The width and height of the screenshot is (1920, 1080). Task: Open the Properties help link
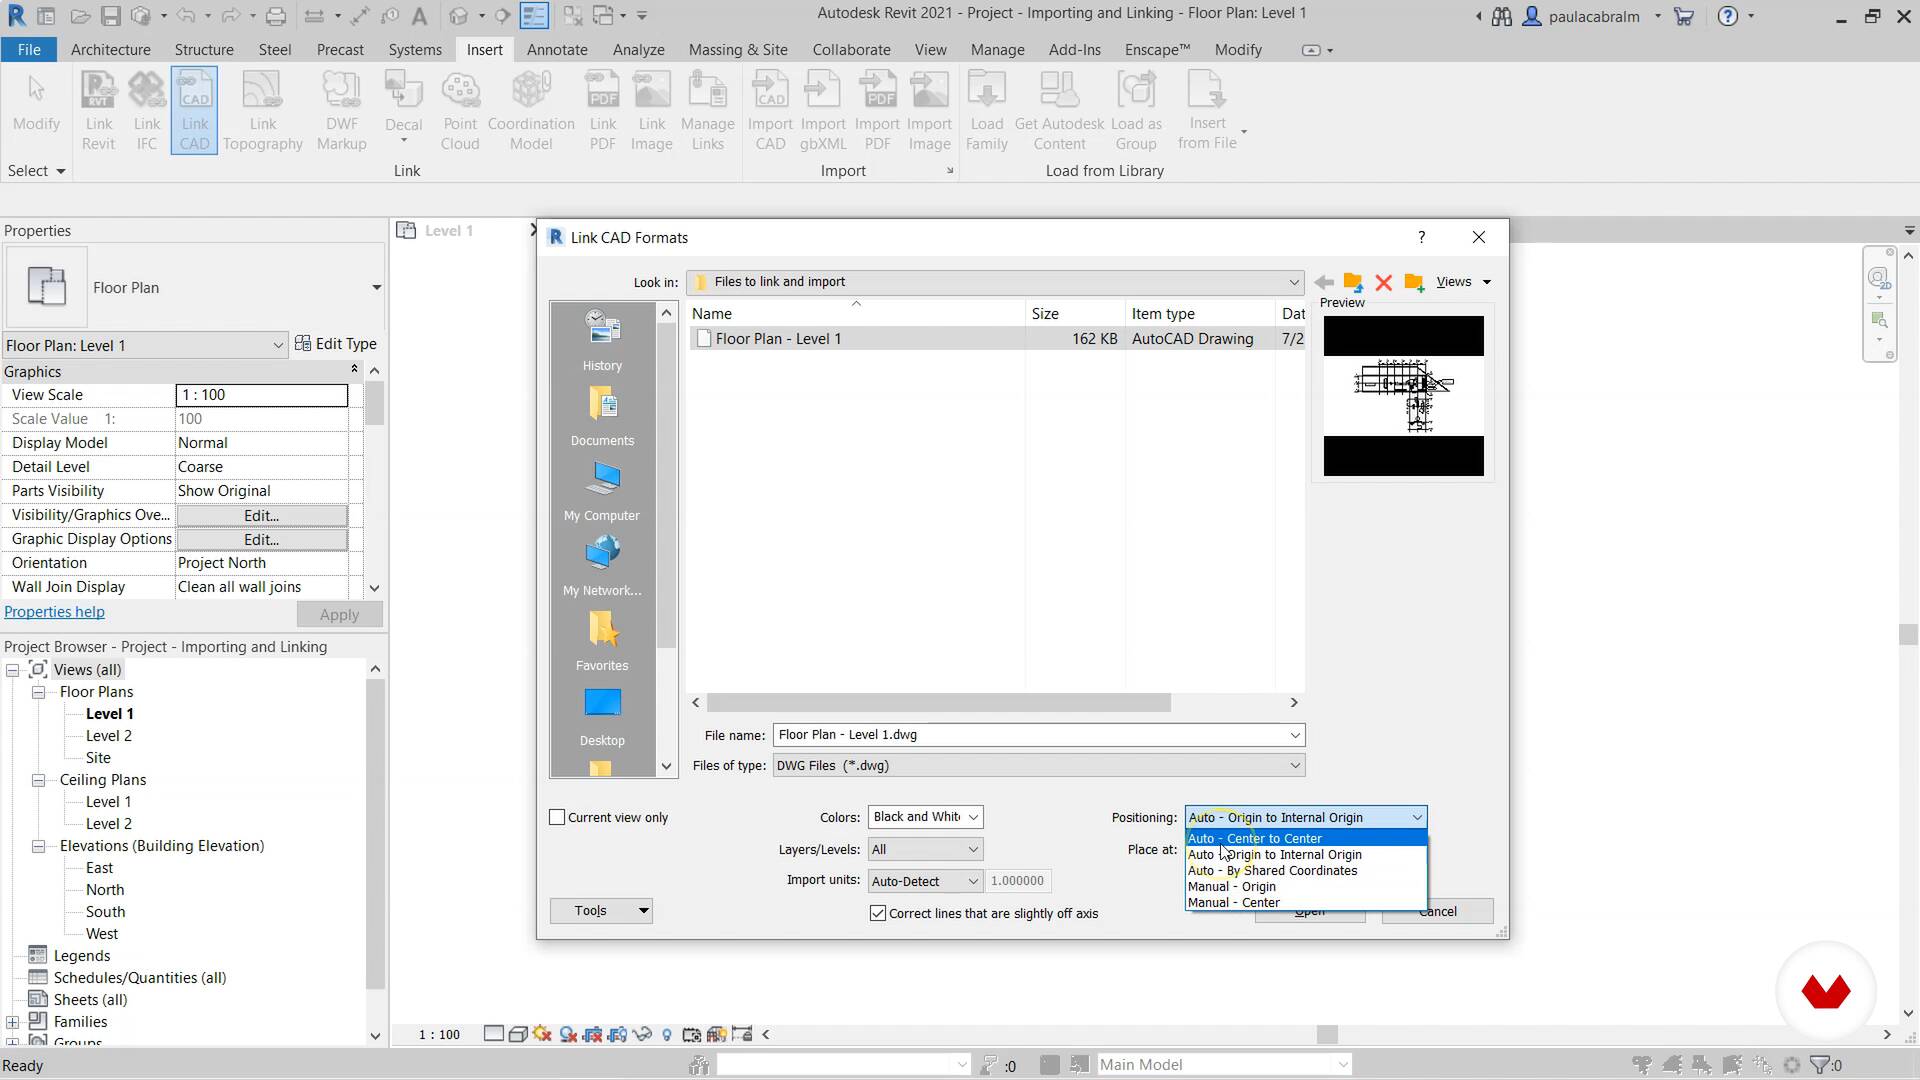[54, 612]
